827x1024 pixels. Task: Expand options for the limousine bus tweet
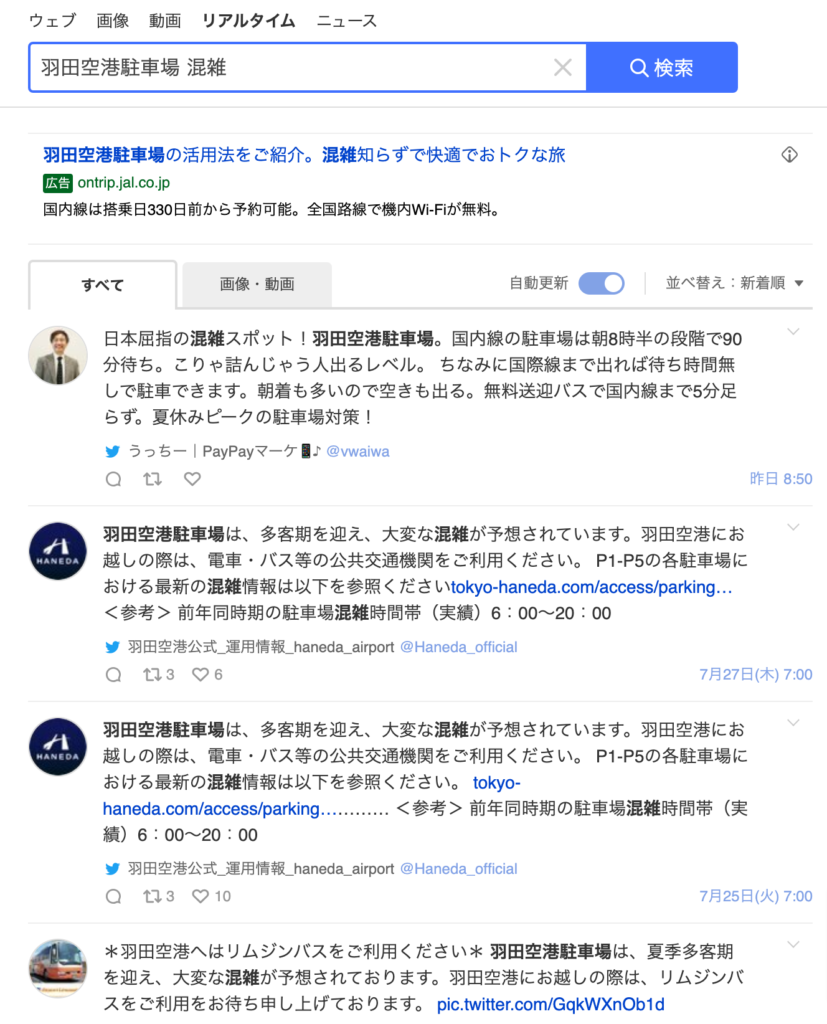(794, 944)
